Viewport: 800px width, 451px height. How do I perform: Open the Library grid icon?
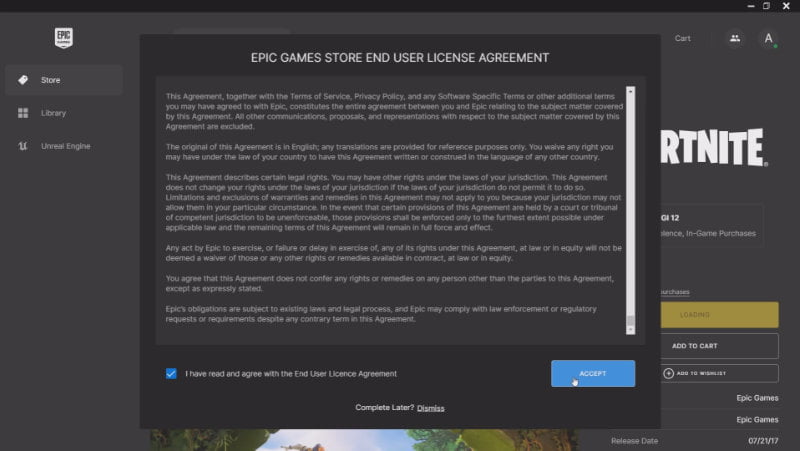(x=23, y=113)
